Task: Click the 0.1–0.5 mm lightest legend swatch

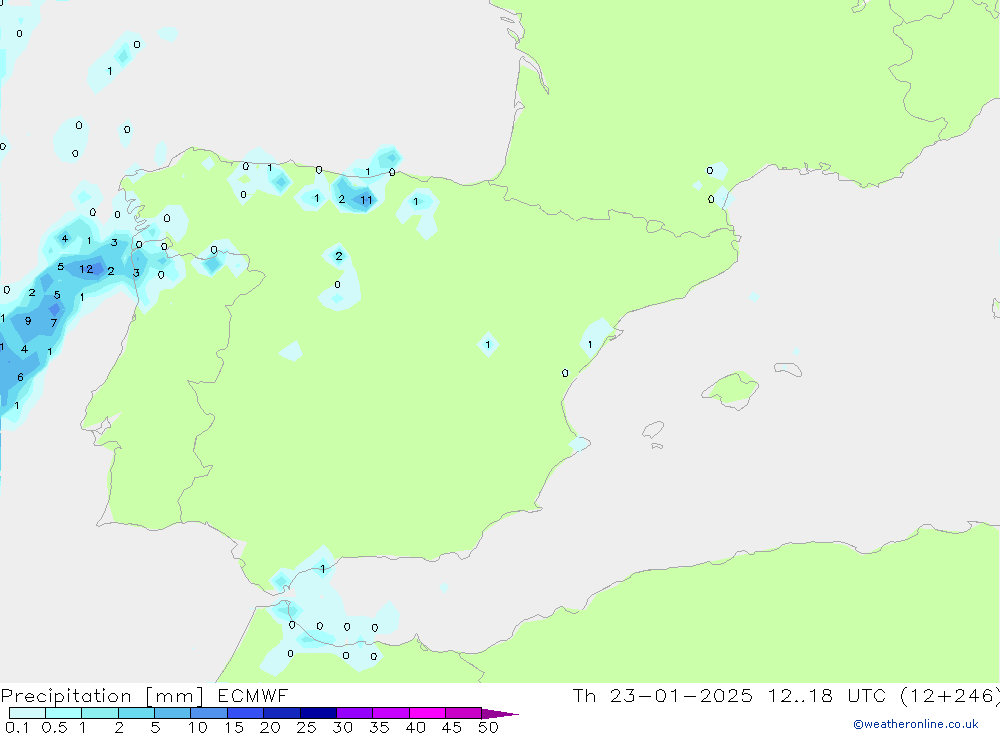Action: [x=27, y=713]
